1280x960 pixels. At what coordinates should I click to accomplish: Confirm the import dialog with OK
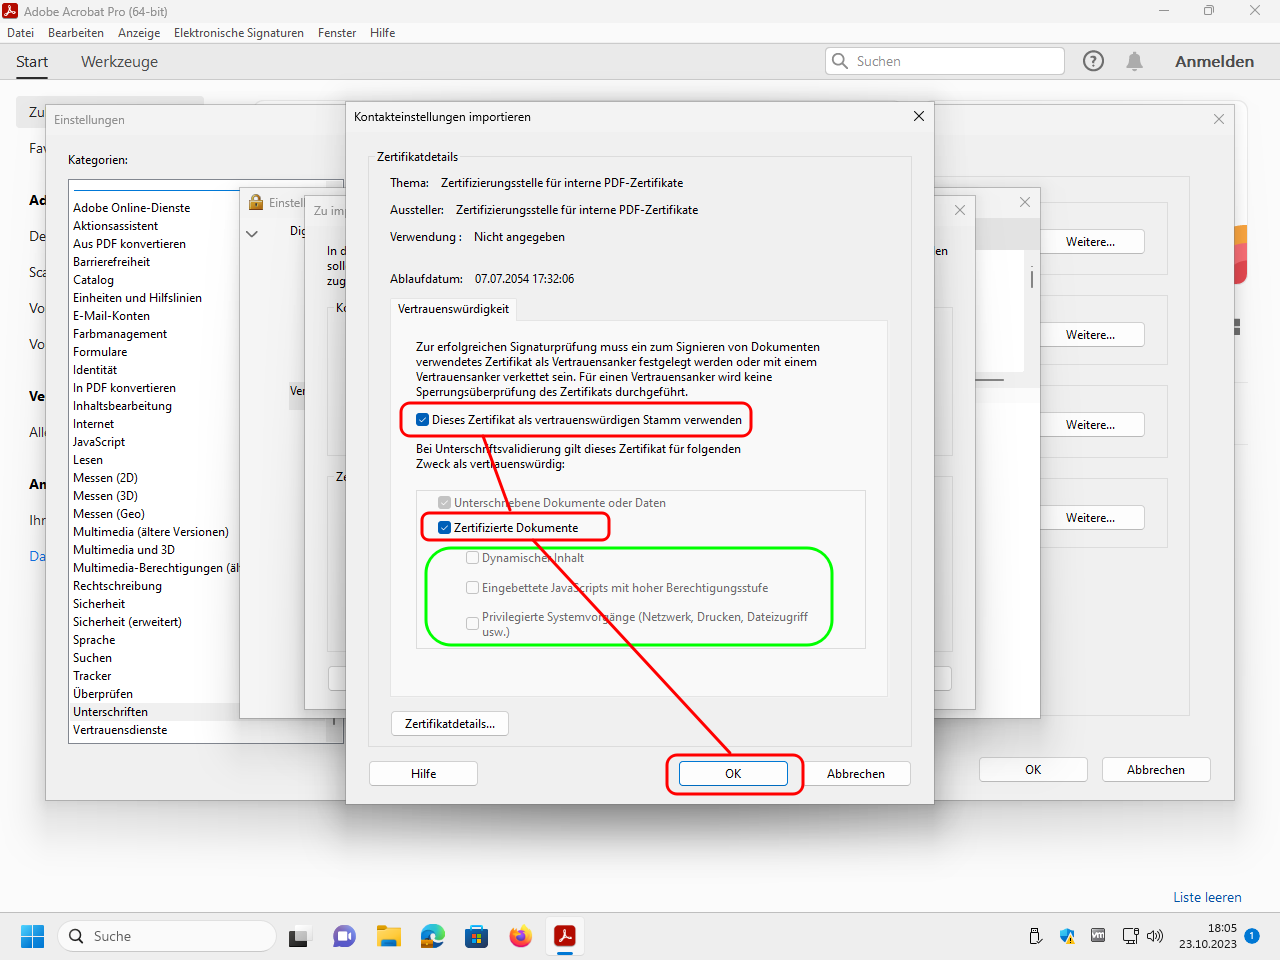pos(733,774)
